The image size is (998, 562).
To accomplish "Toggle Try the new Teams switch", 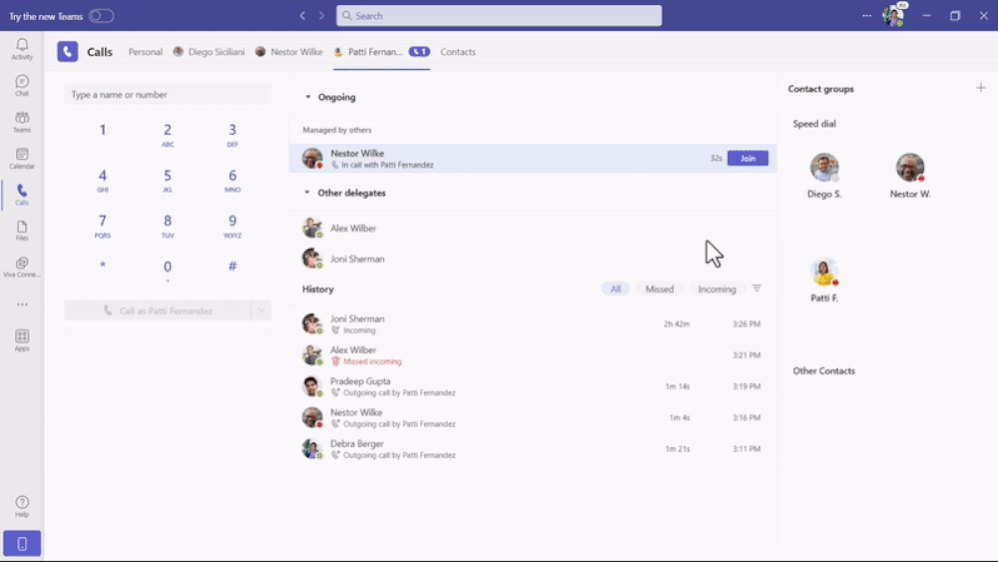I will (101, 16).
